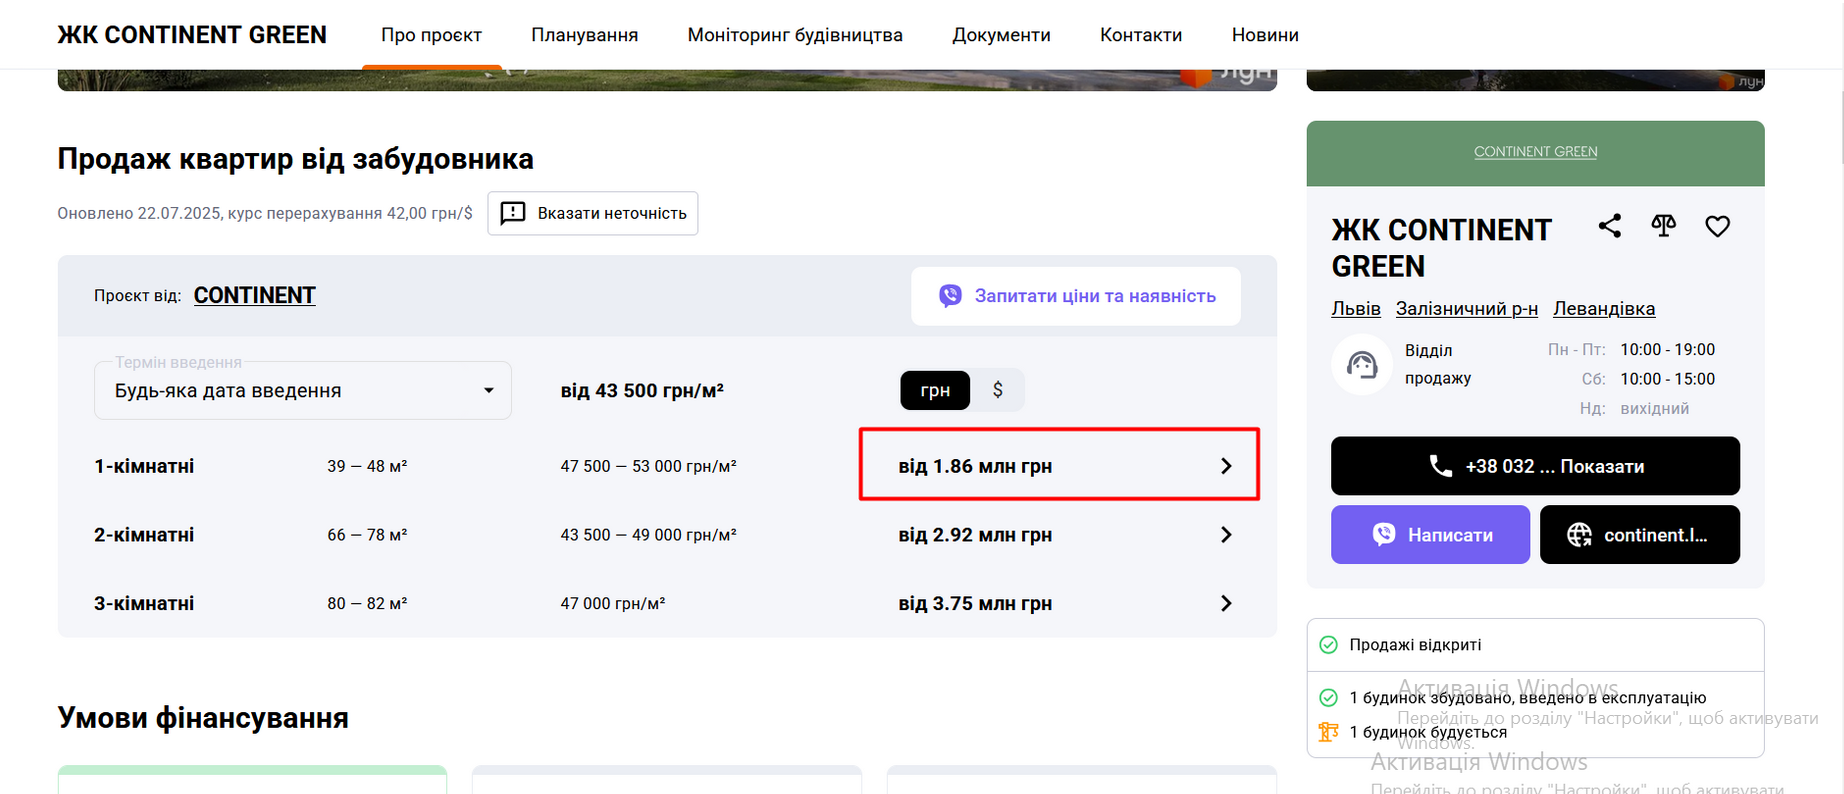This screenshot has width=1844, height=794.
Task: Open chevron arrow for 3-кімнатні row
Action: (1226, 603)
